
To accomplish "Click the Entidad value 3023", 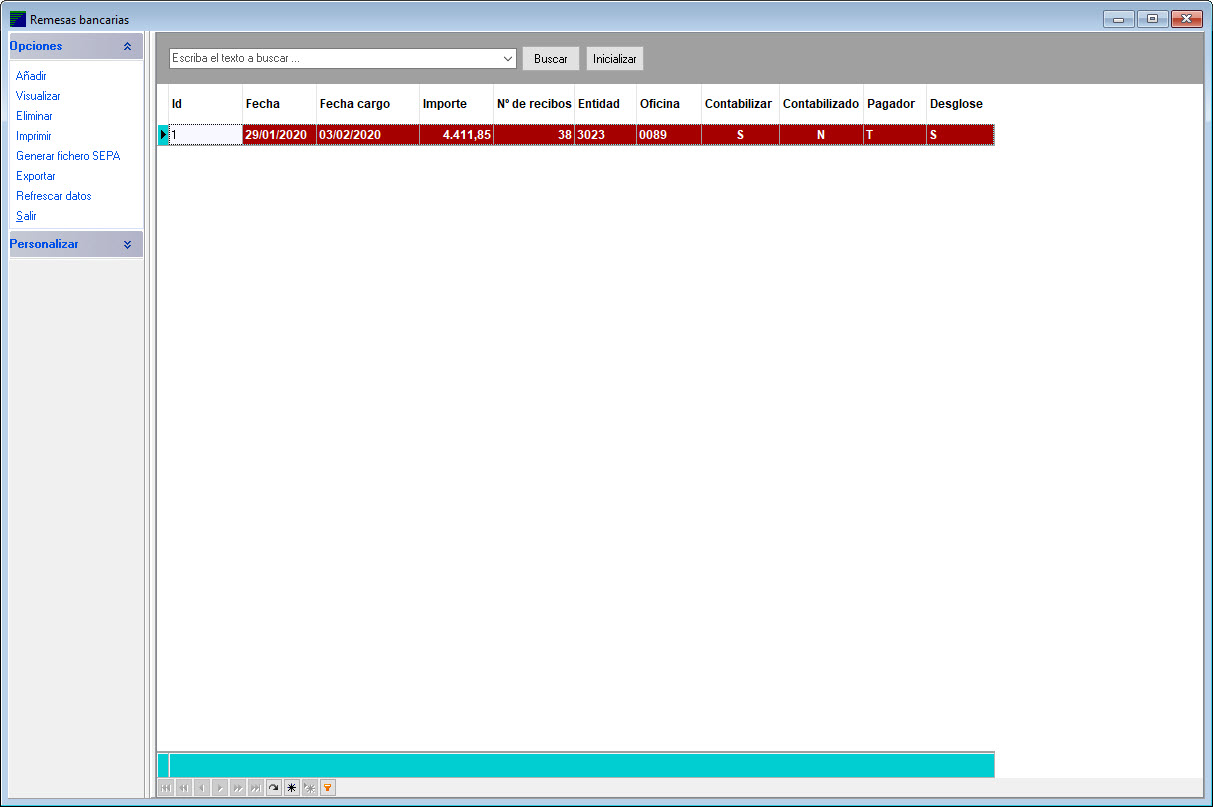I will (606, 135).
